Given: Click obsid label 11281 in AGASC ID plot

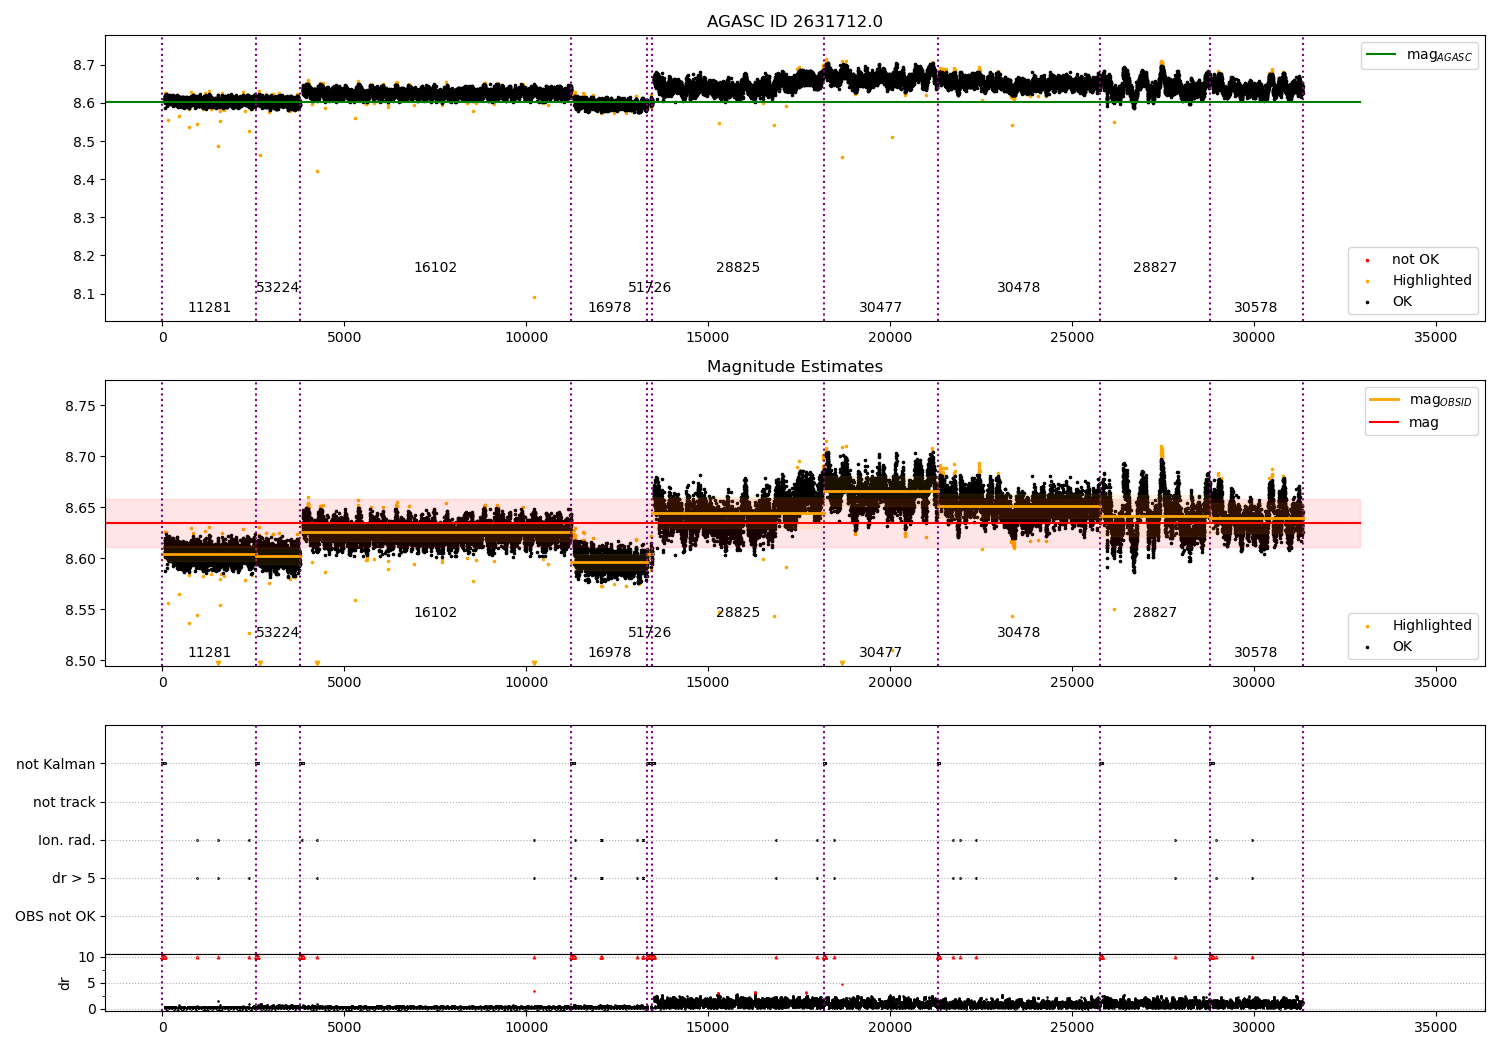Looking at the screenshot, I should 210,308.
